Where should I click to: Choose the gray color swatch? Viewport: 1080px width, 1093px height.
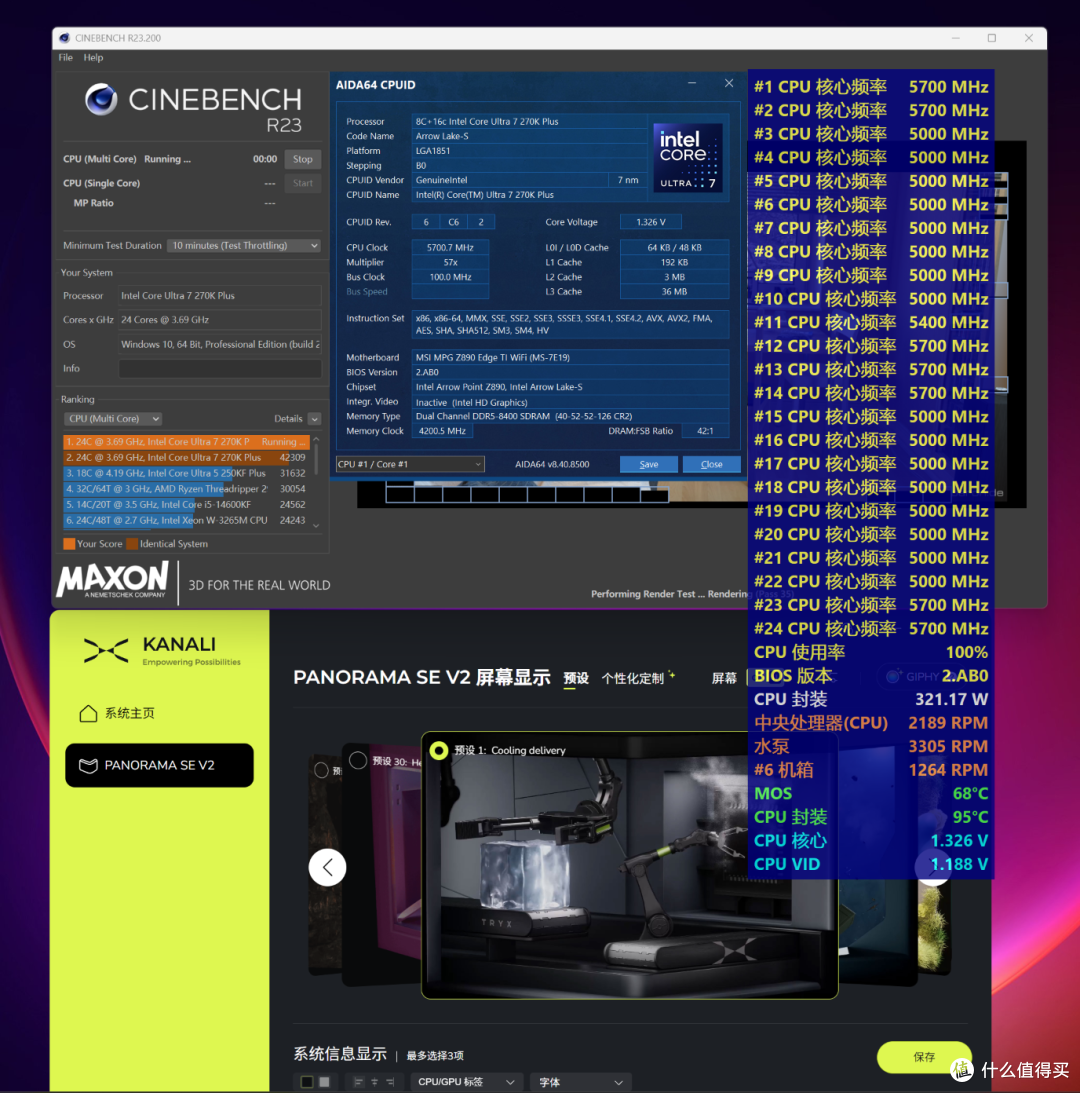pos(324,1082)
